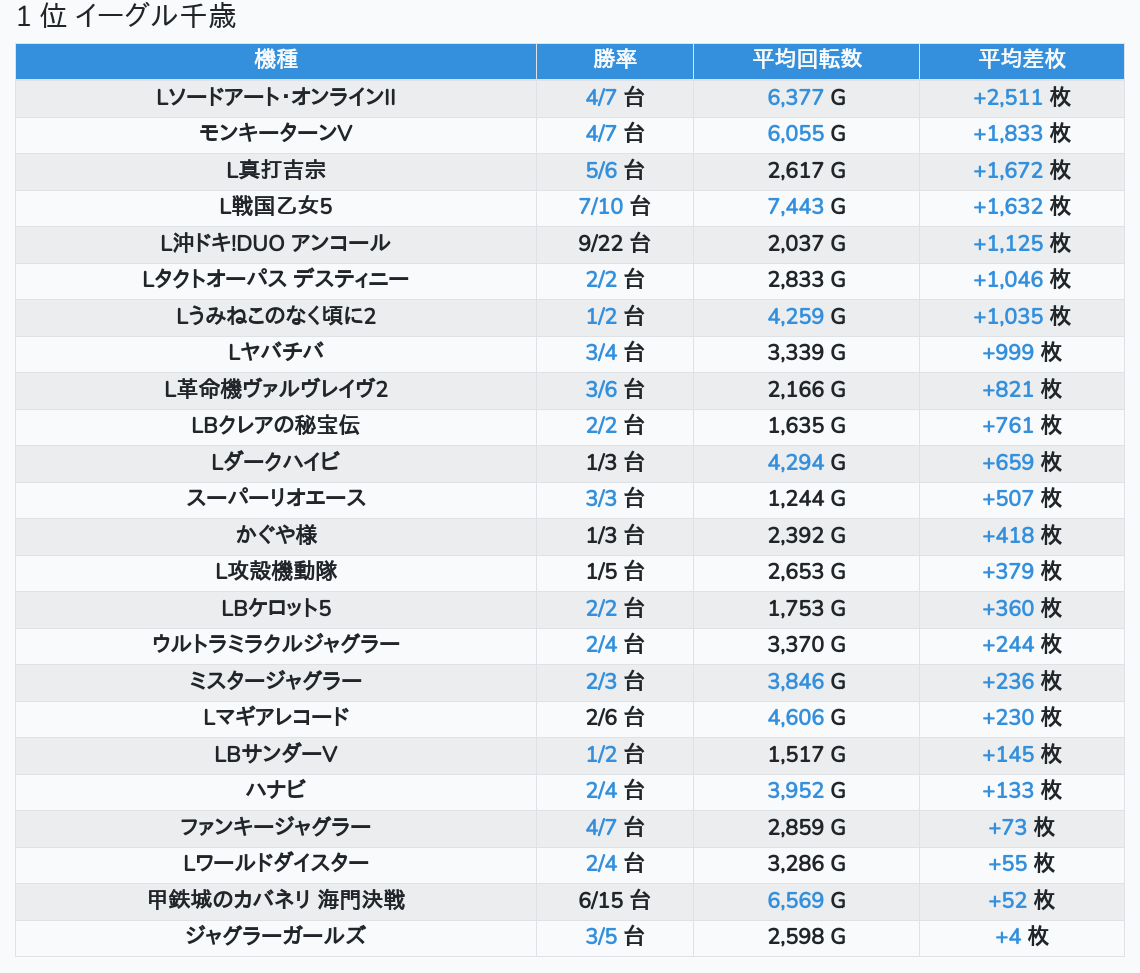Click ウルトラミラクルジャグラー machine name
1140x973 pixels.
(x=276, y=644)
